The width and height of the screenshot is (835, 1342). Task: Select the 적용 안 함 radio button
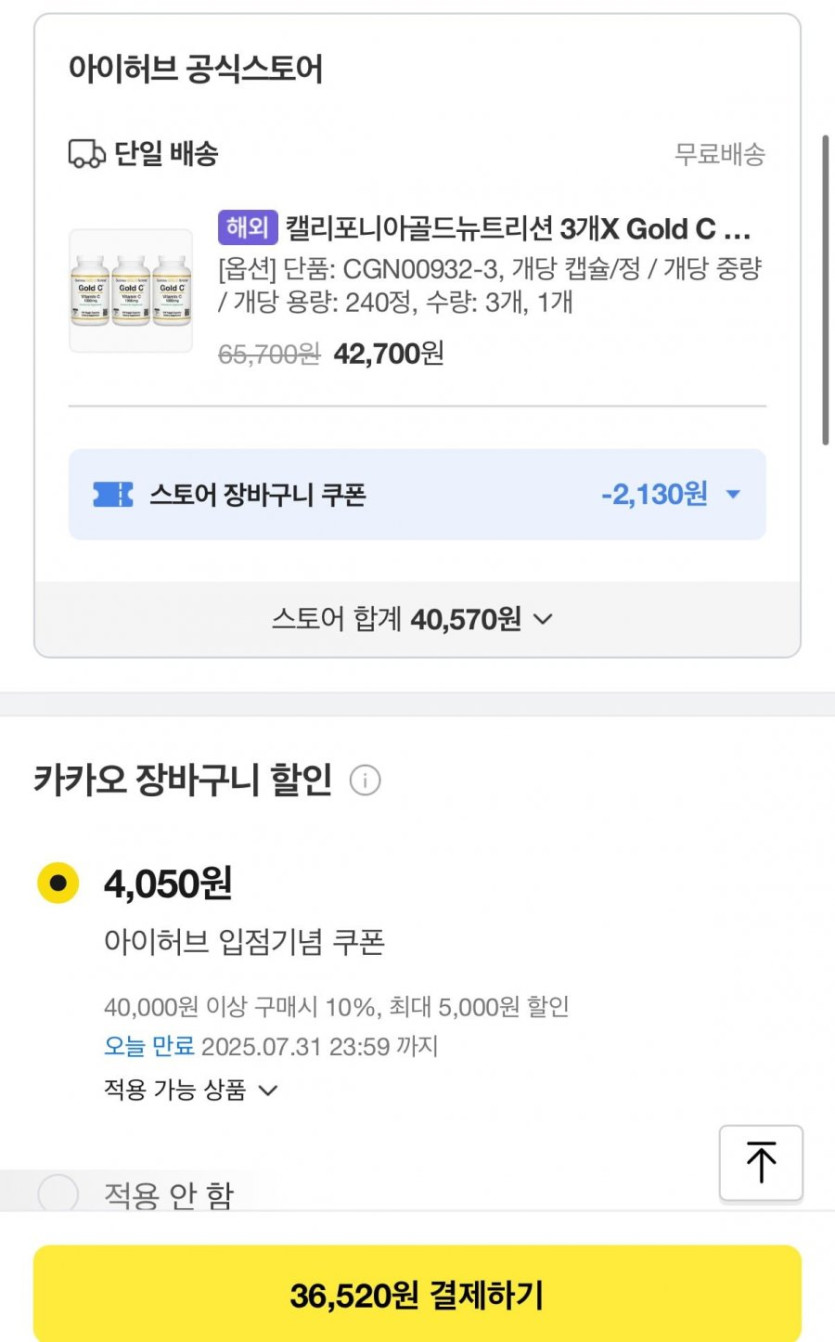(x=58, y=1193)
